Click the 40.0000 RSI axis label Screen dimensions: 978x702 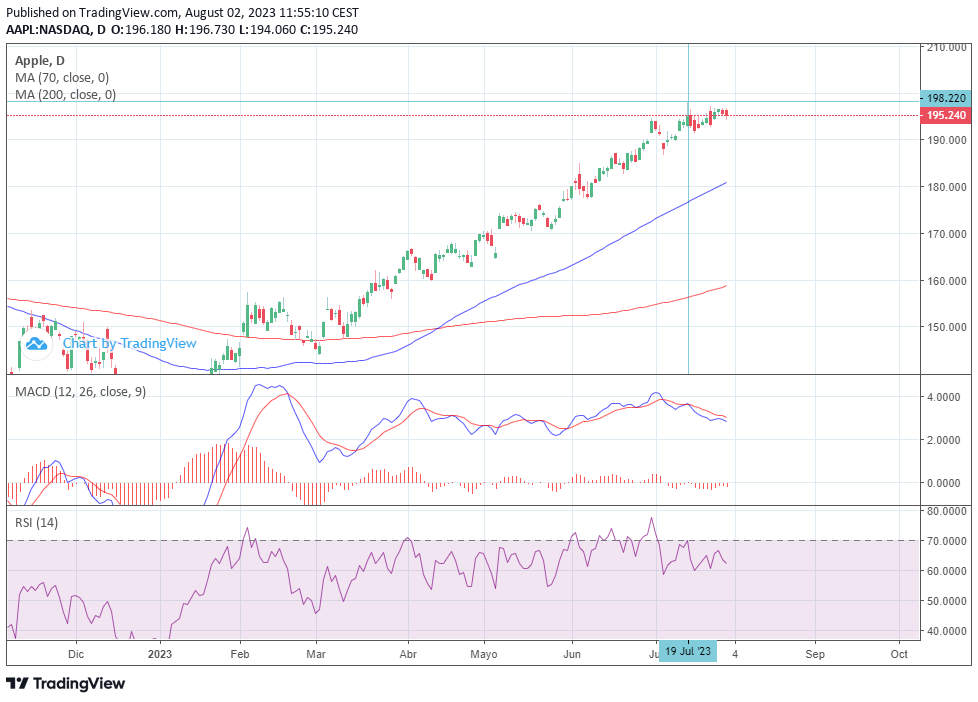coord(947,631)
